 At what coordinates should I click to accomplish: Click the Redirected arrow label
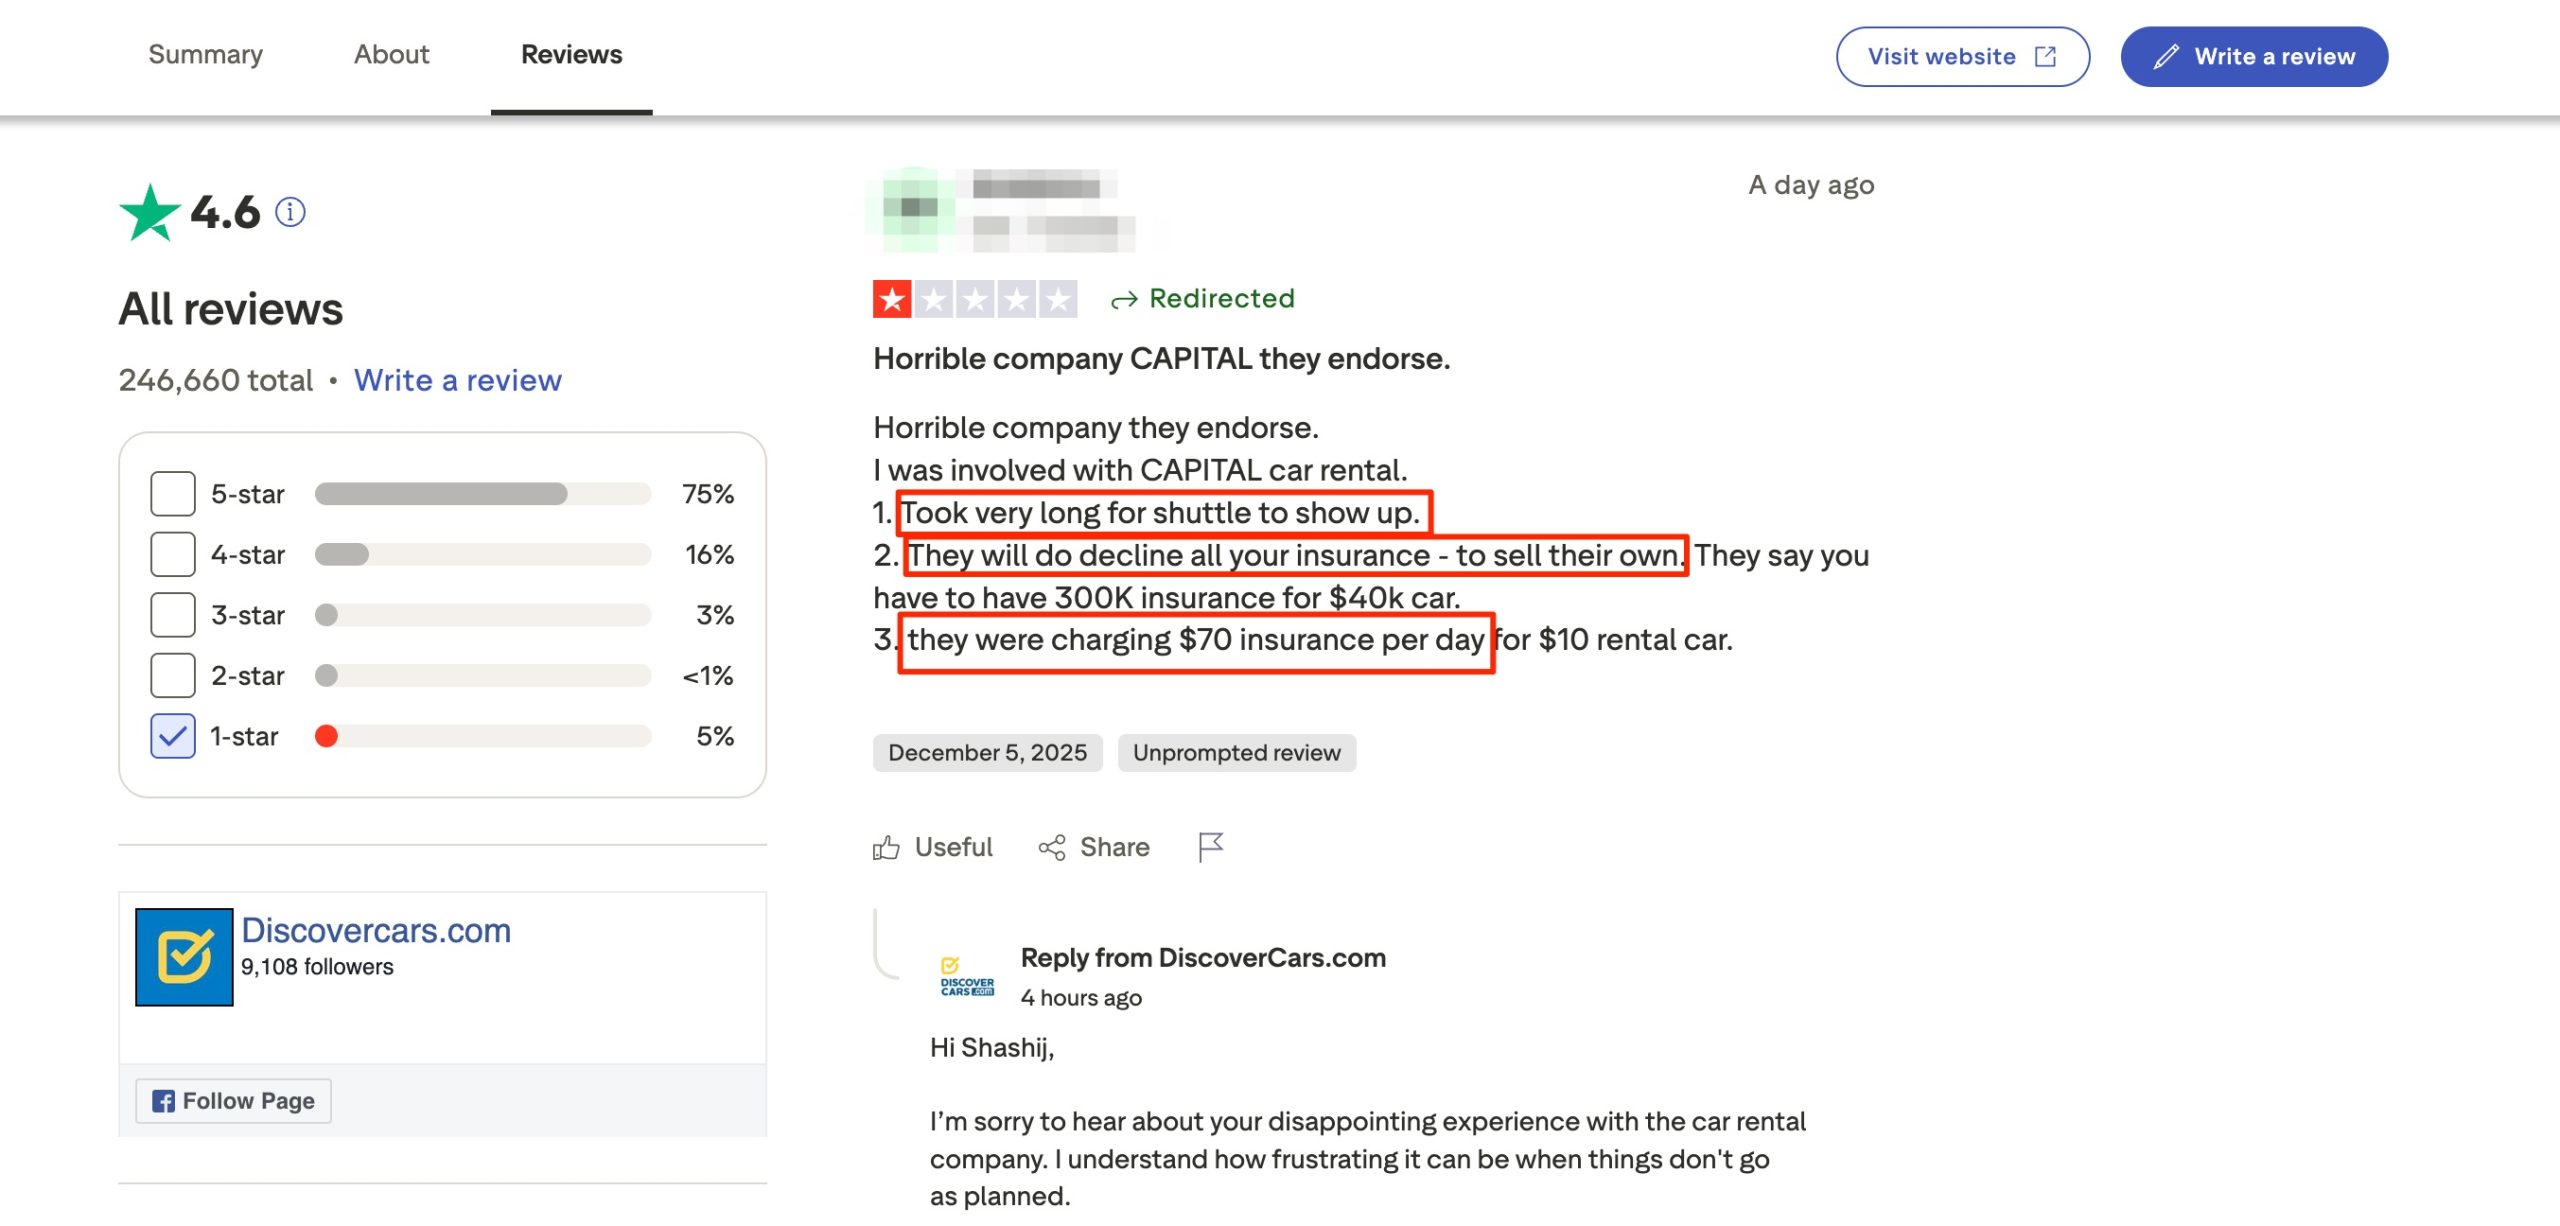[1203, 299]
